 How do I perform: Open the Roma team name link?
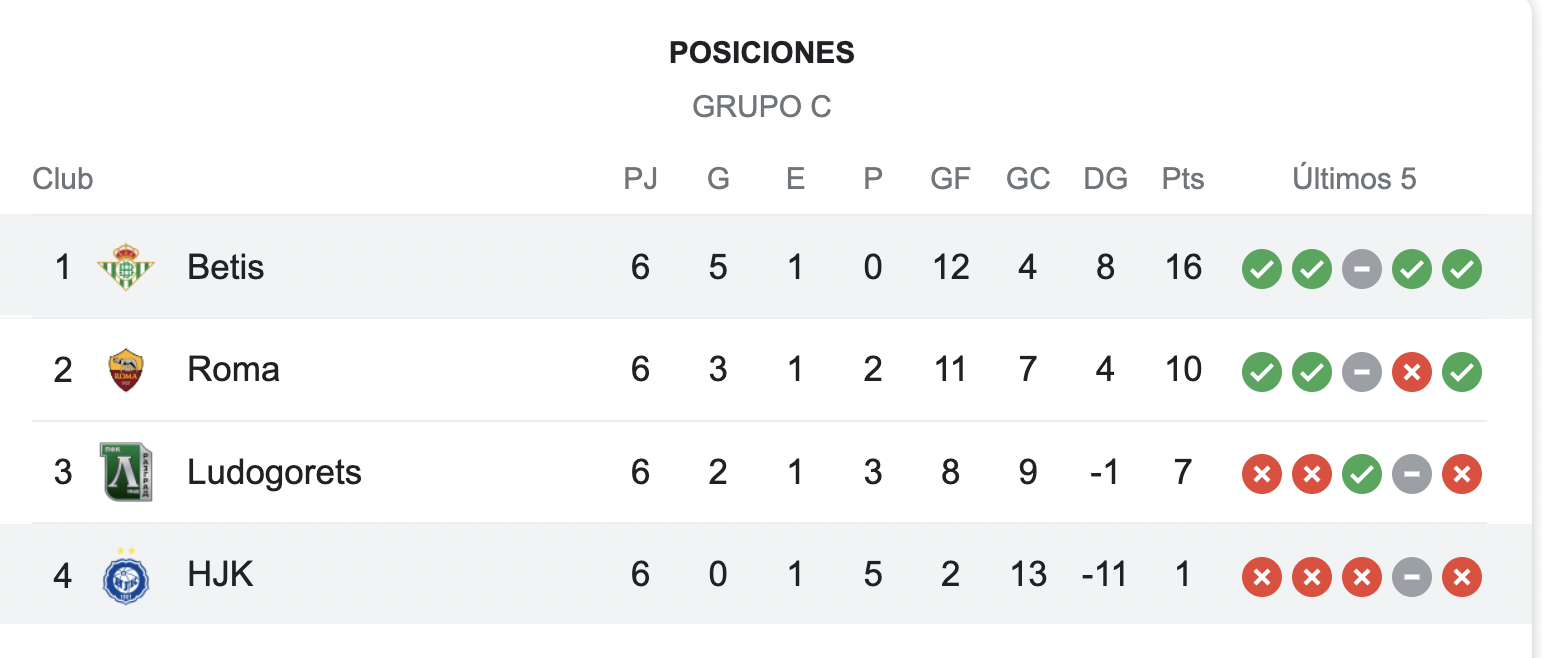[233, 370]
